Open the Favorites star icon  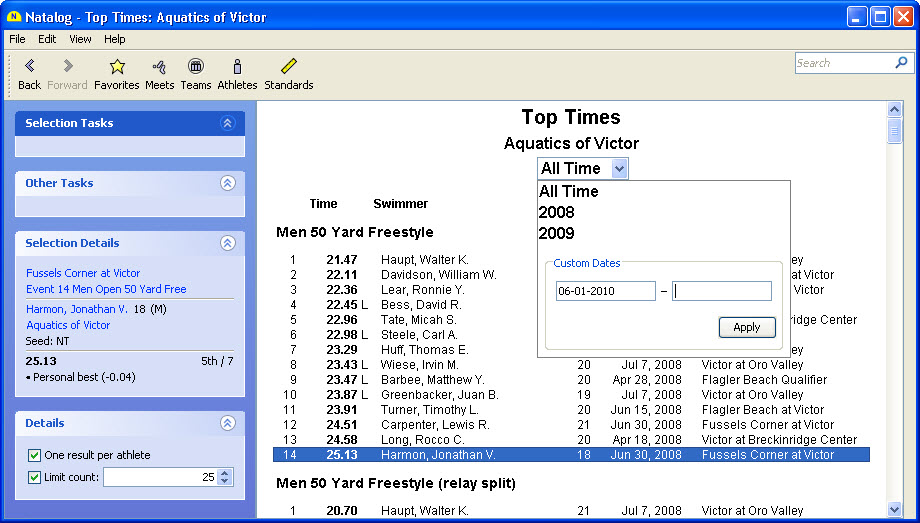[x=117, y=67]
